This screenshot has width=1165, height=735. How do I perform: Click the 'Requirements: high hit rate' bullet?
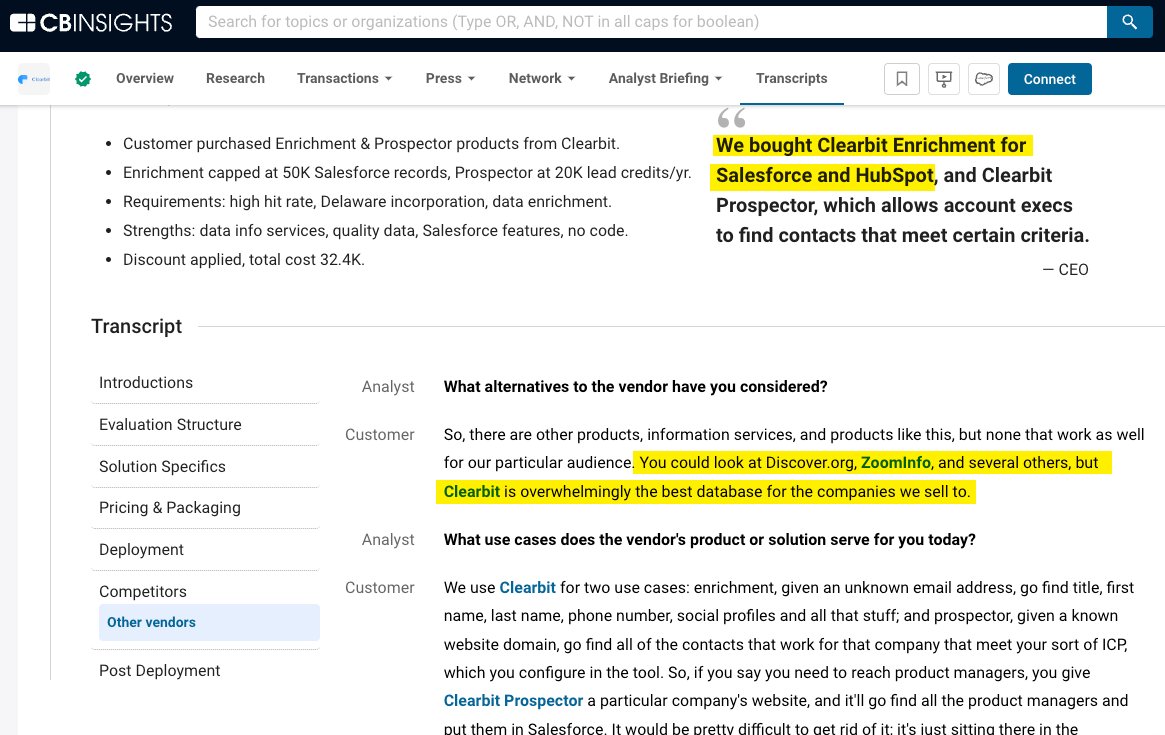pyautogui.click(x=367, y=201)
